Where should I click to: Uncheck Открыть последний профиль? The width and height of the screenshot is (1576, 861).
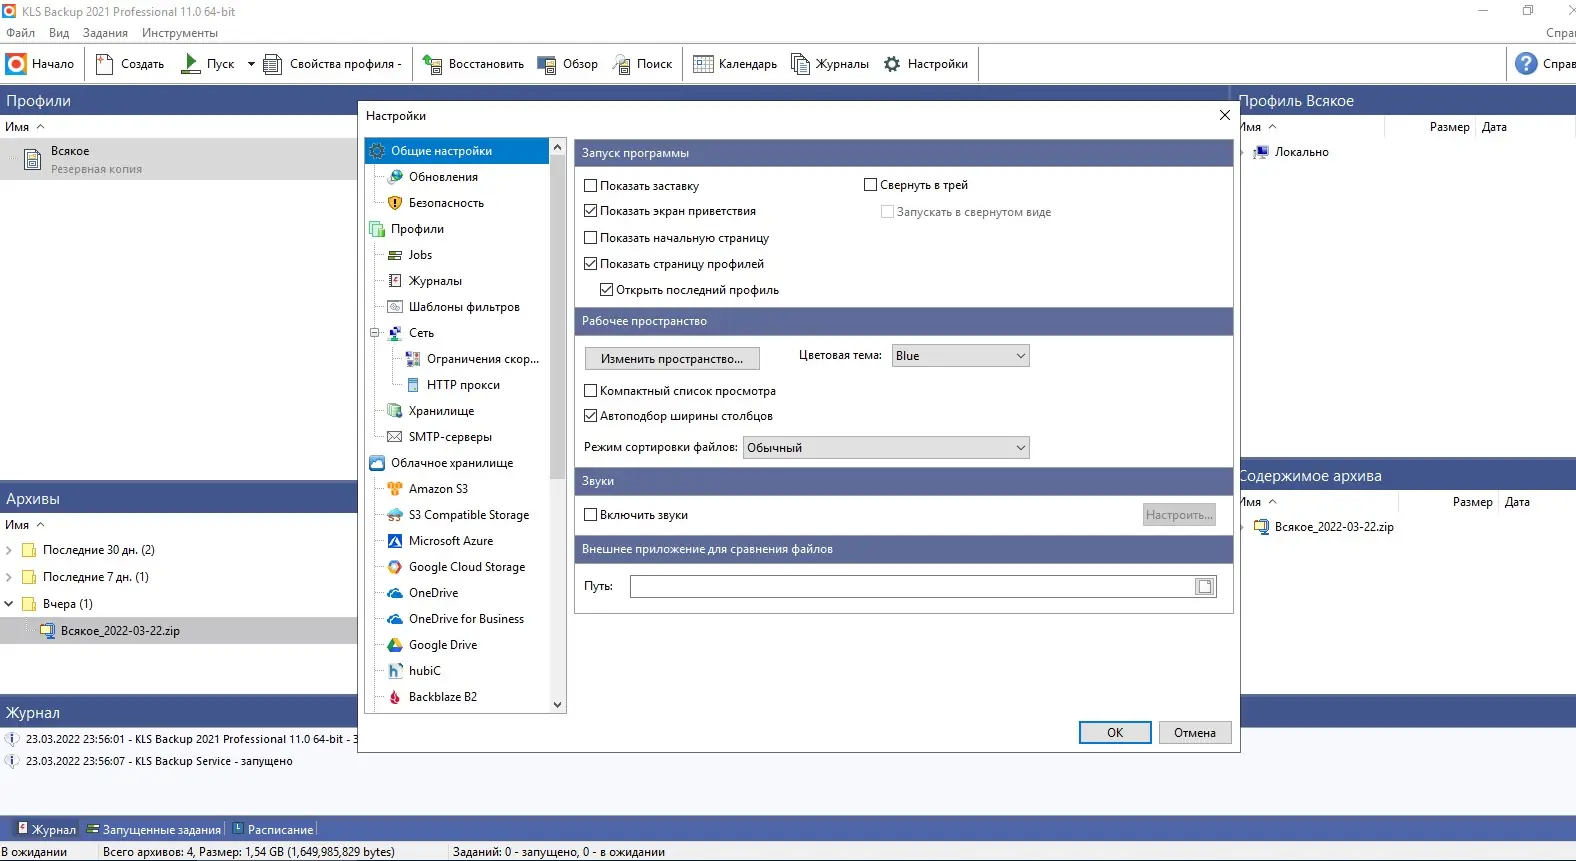click(x=607, y=290)
